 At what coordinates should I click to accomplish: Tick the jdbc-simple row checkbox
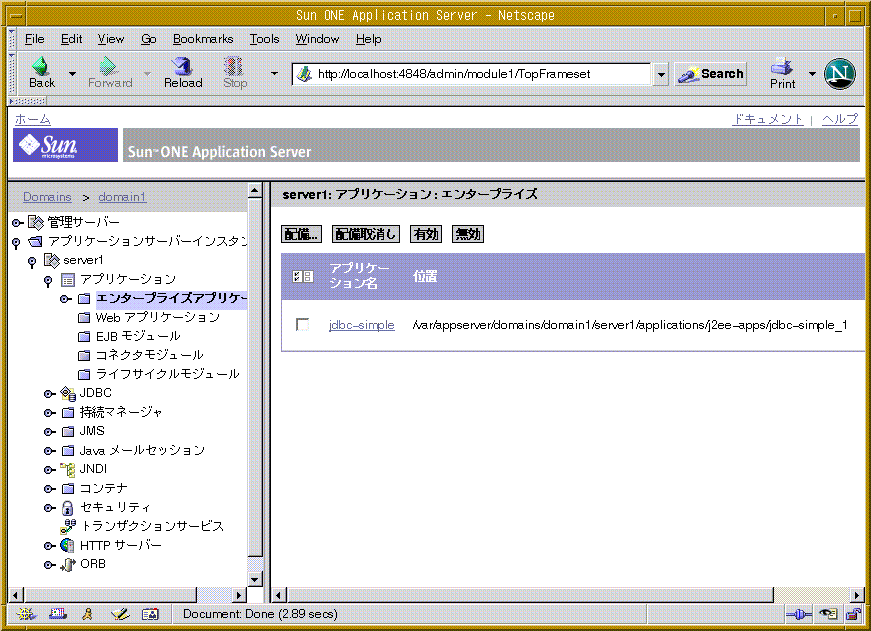[x=303, y=324]
